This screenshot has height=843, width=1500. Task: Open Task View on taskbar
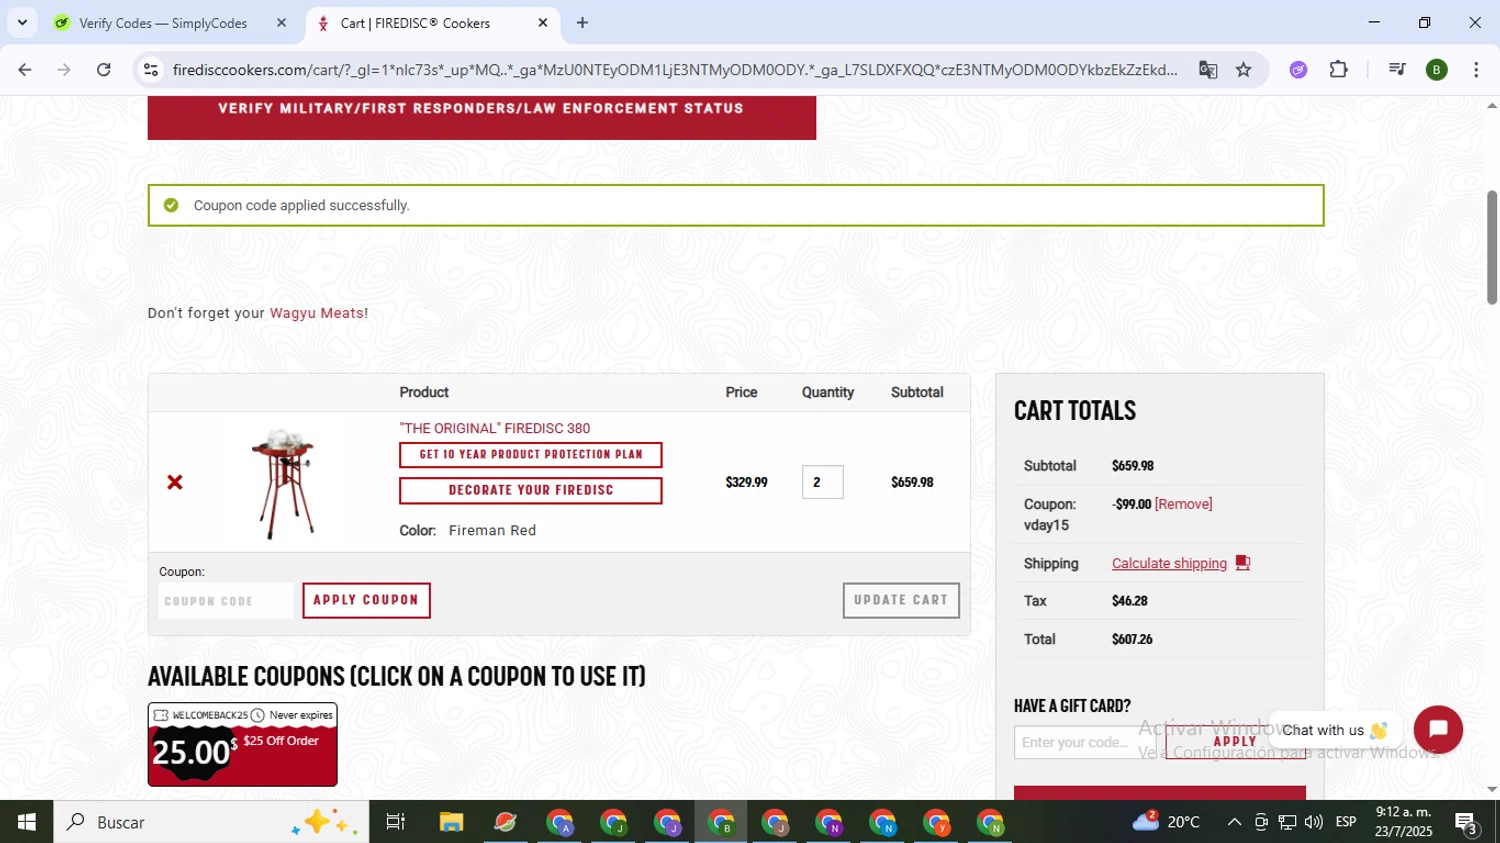point(395,822)
